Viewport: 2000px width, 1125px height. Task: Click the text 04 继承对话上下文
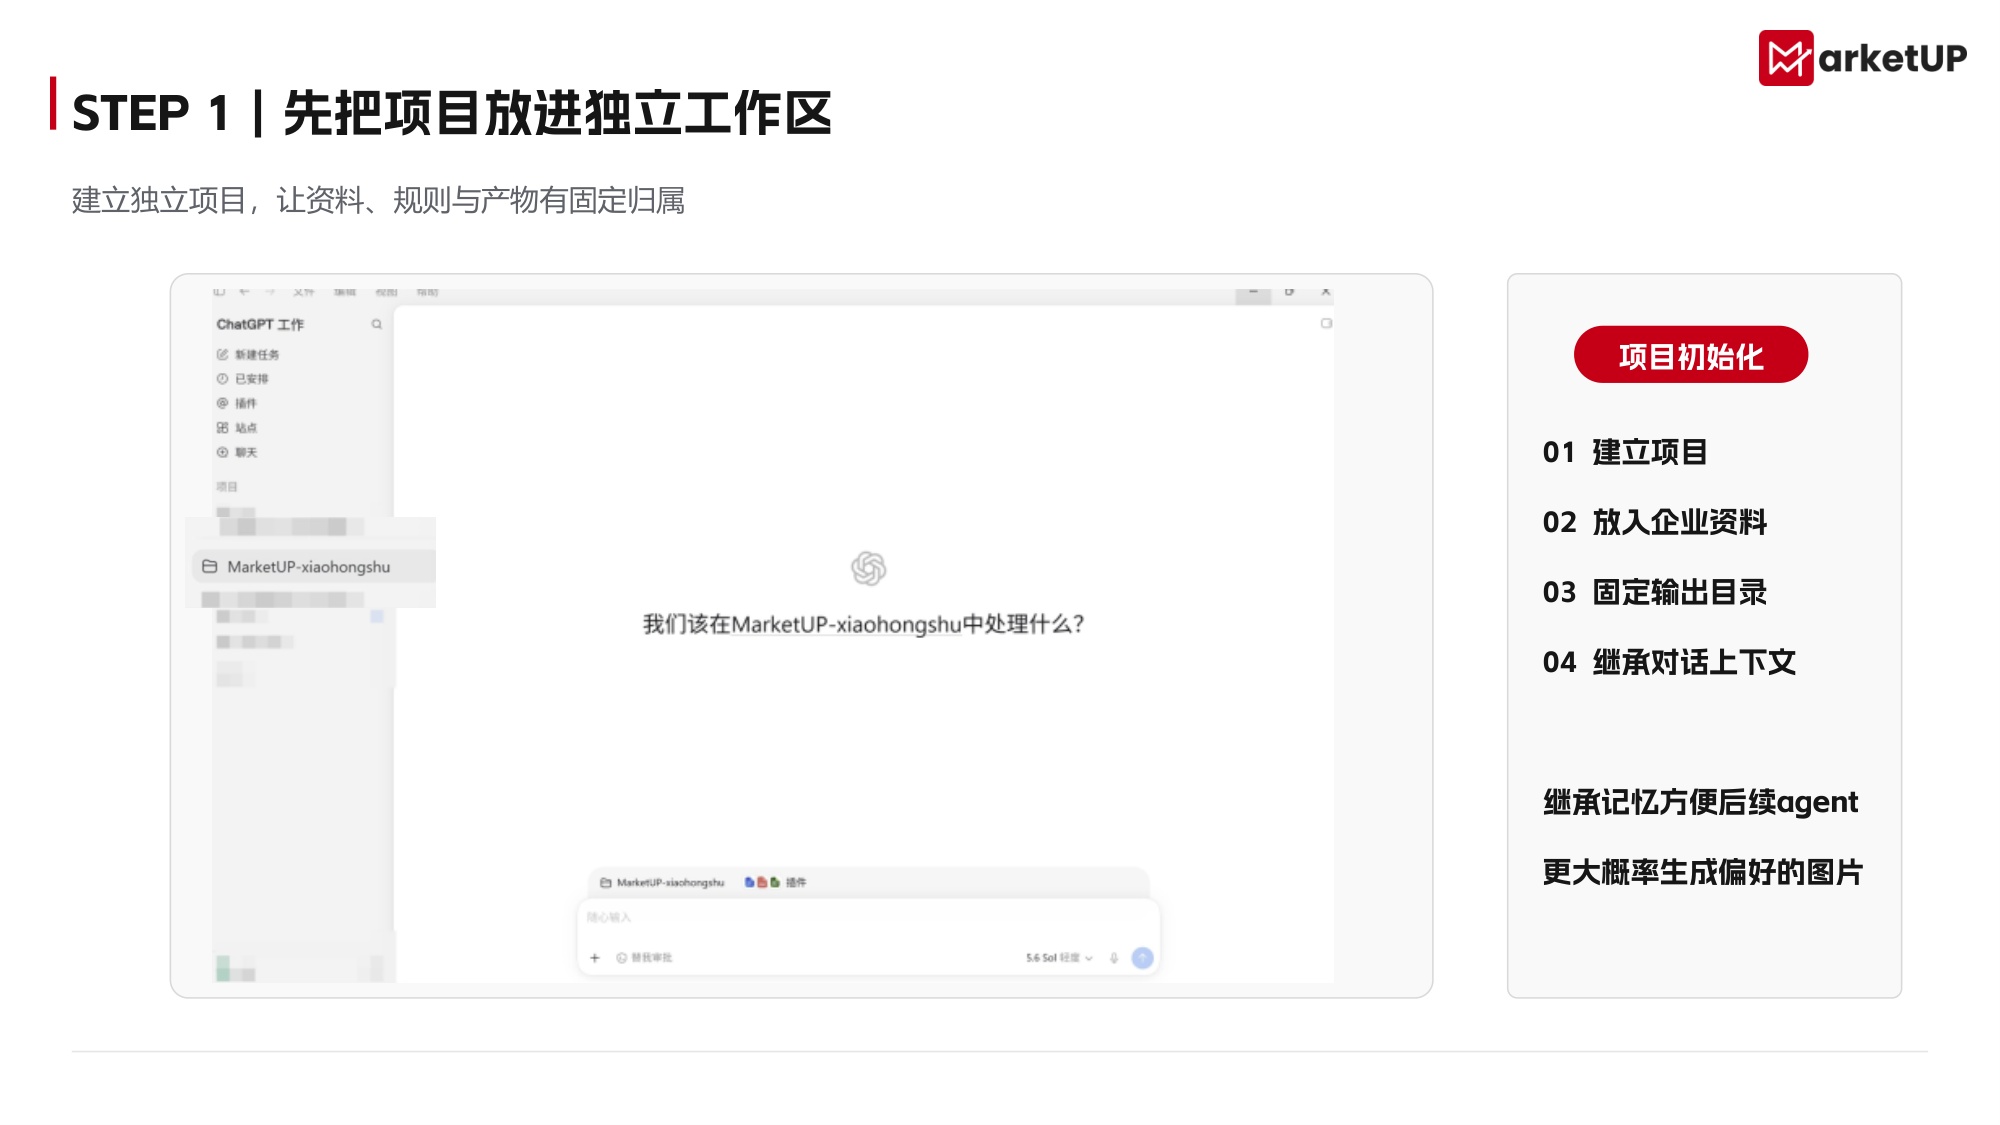click(x=1669, y=662)
